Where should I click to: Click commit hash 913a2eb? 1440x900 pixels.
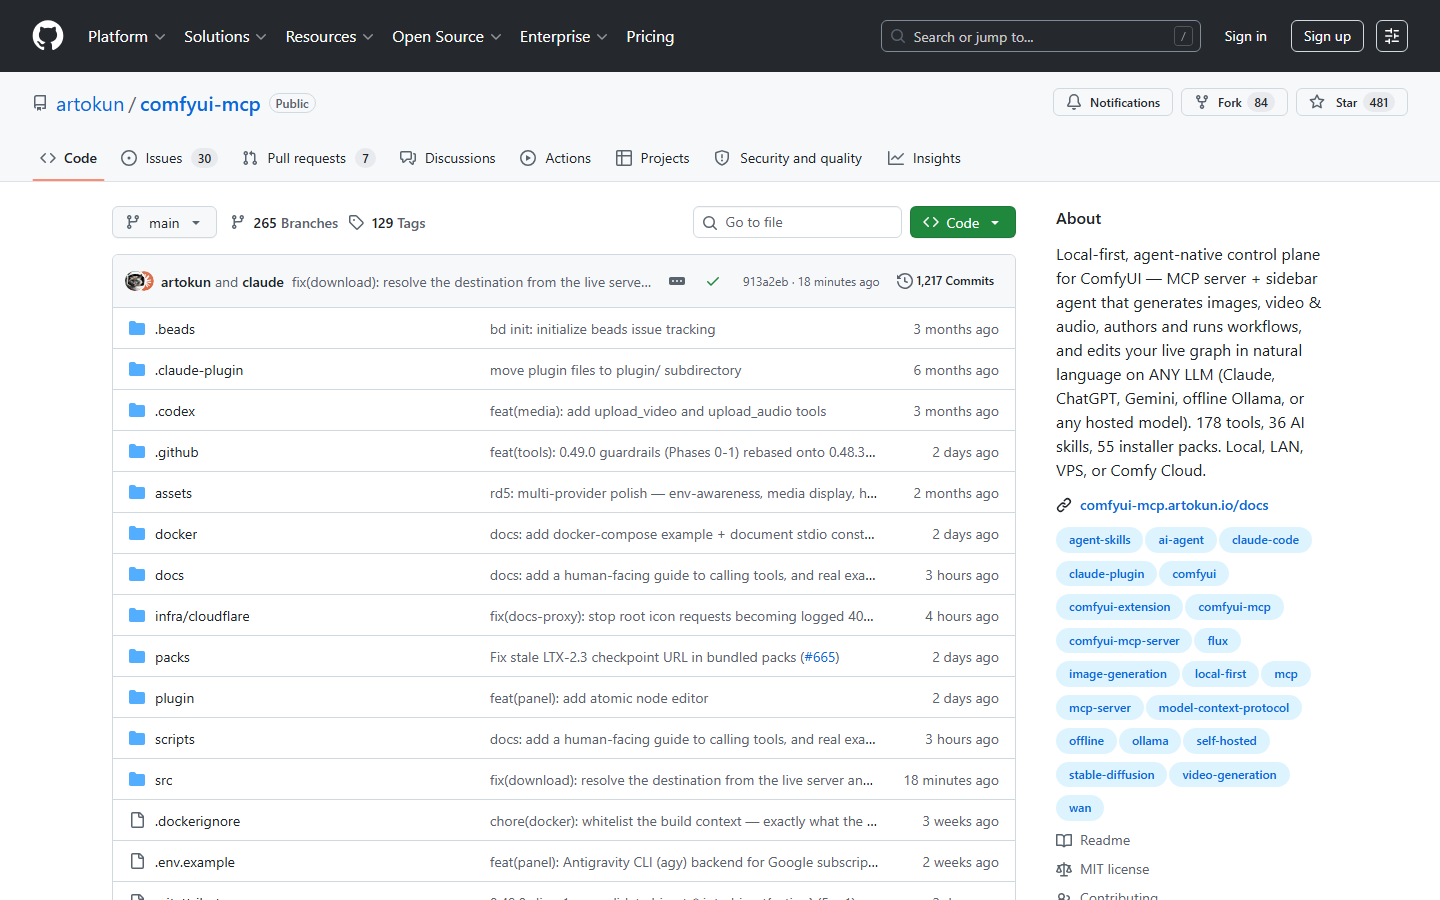click(765, 282)
